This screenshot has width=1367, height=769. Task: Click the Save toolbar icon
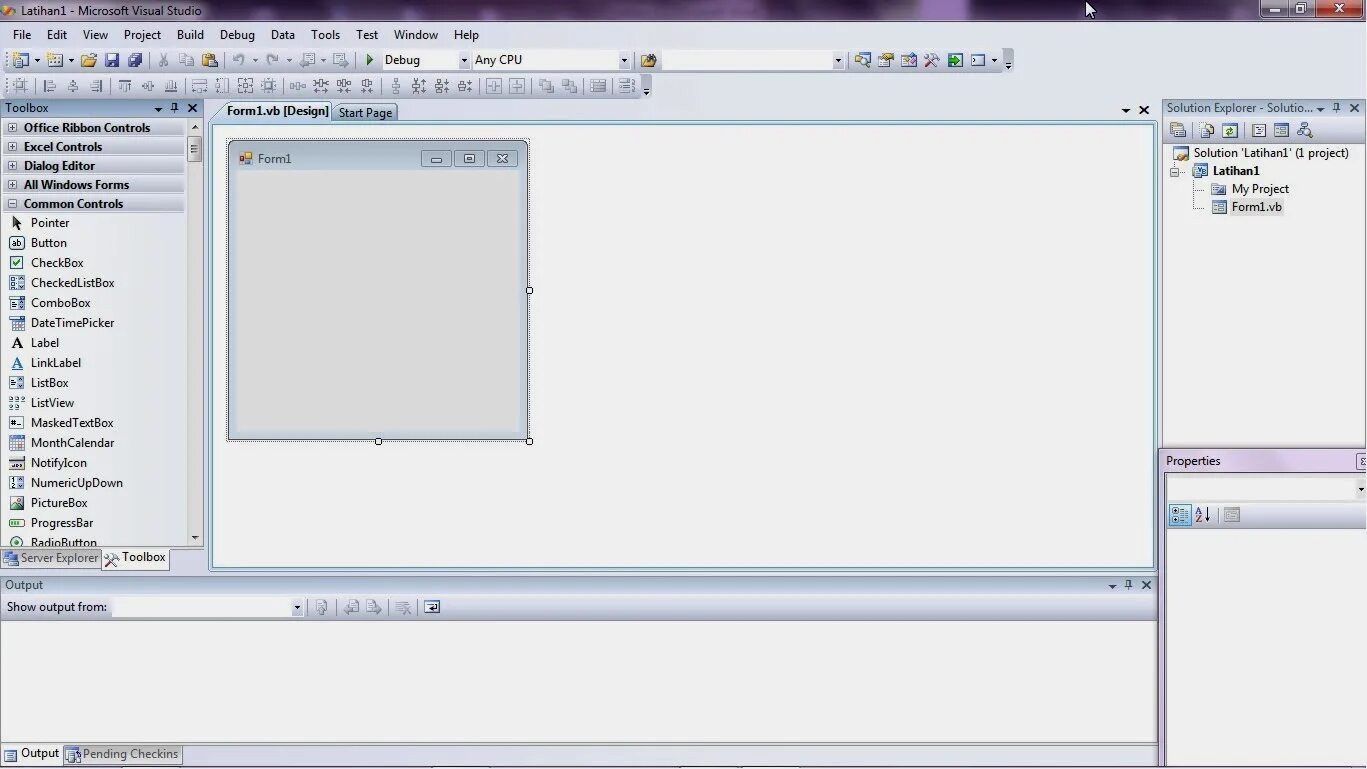(x=112, y=60)
